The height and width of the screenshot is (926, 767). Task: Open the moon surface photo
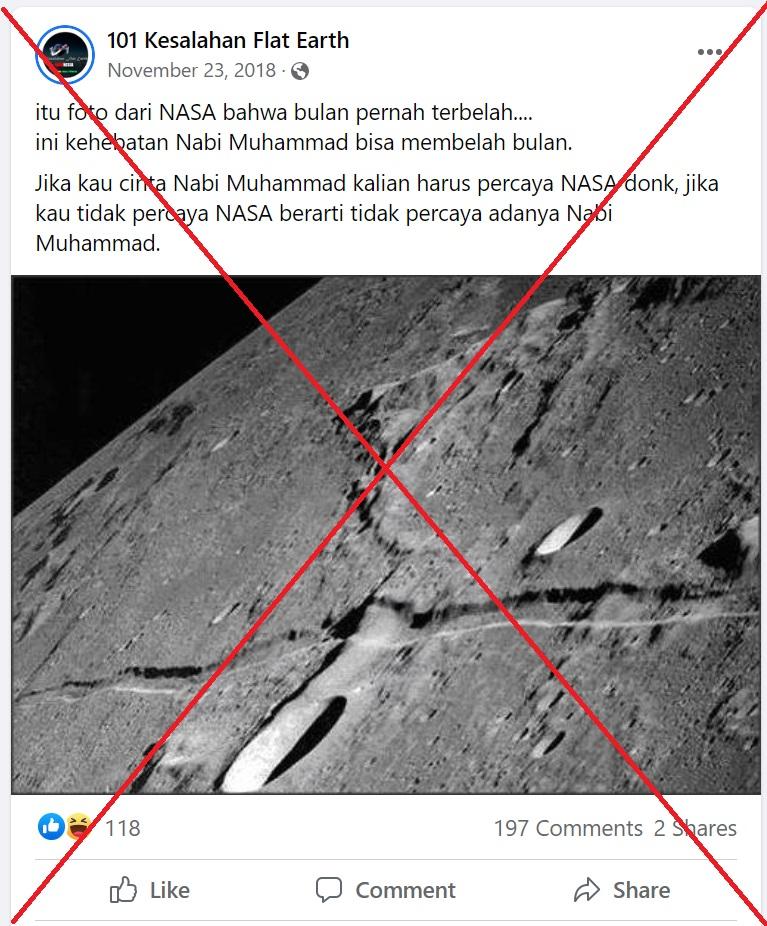tap(386, 534)
